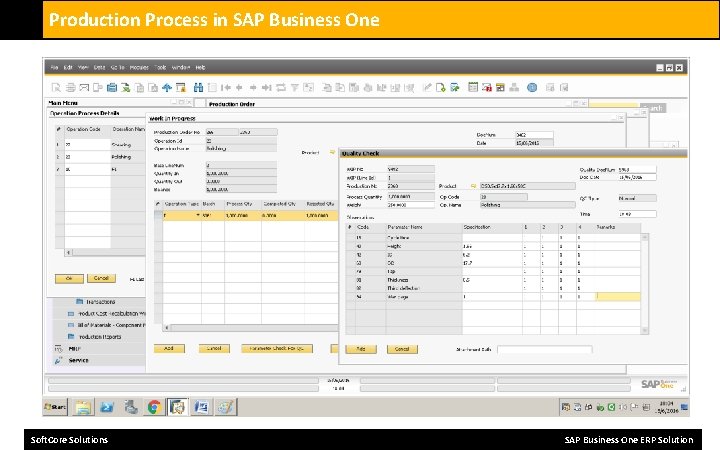
Task: Click Cancel in Work in Progress window
Action: pos(214,349)
